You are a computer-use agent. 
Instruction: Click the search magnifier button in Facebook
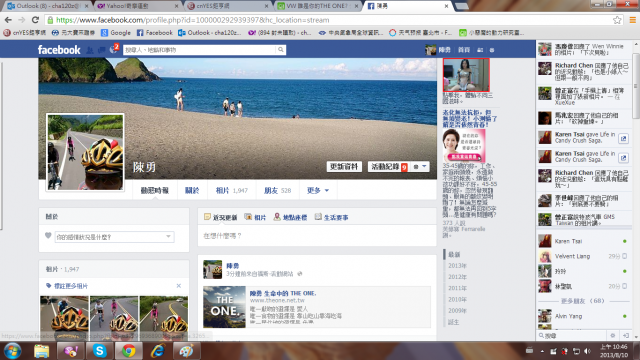click(x=280, y=50)
